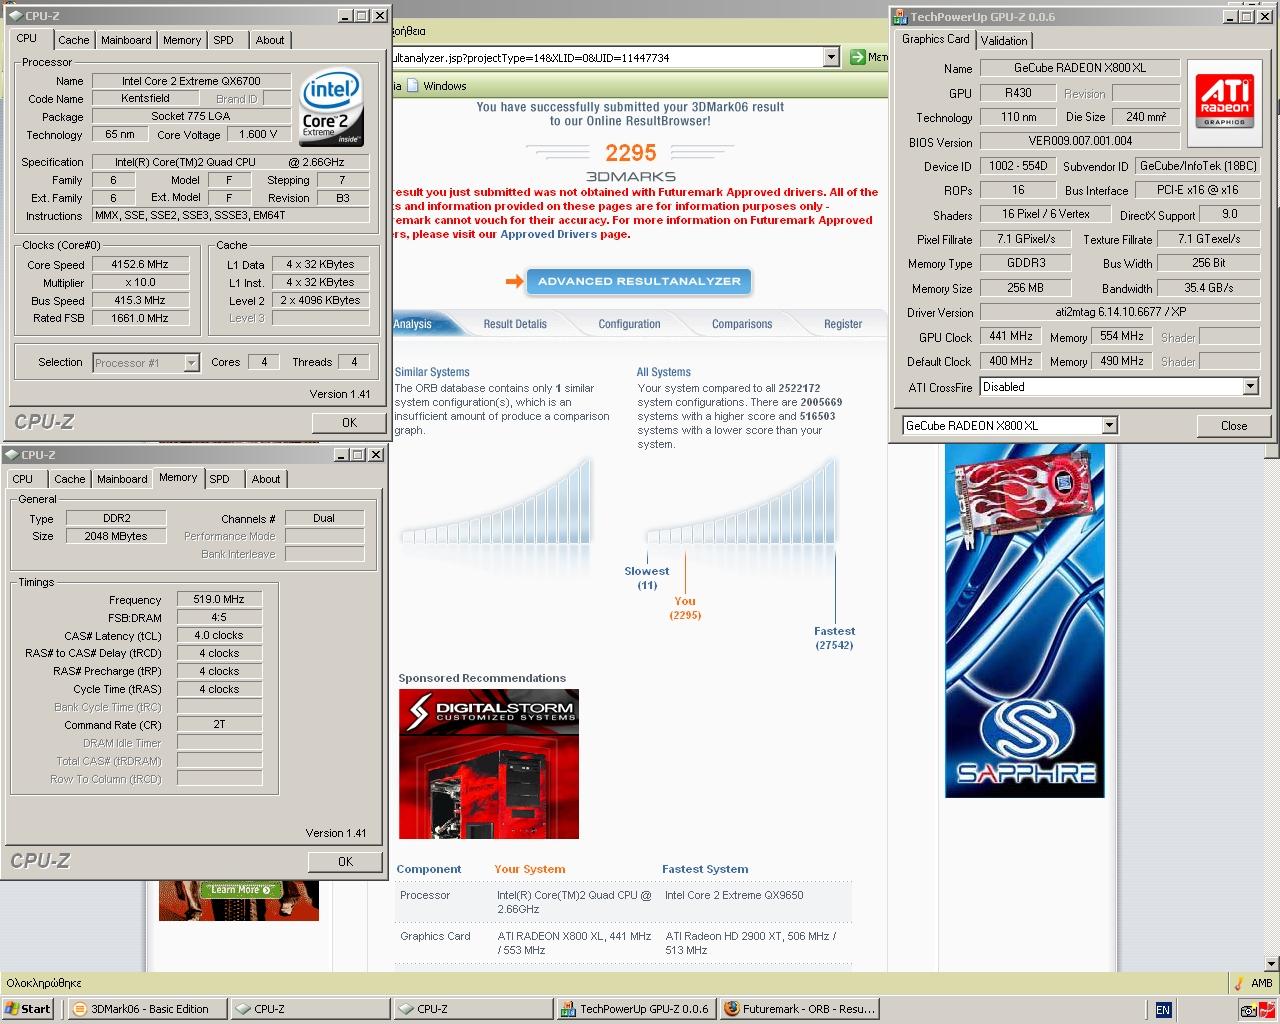Open the Windows Start menu
This screenshot has height=1024, width=1280.
point(27,1009)
